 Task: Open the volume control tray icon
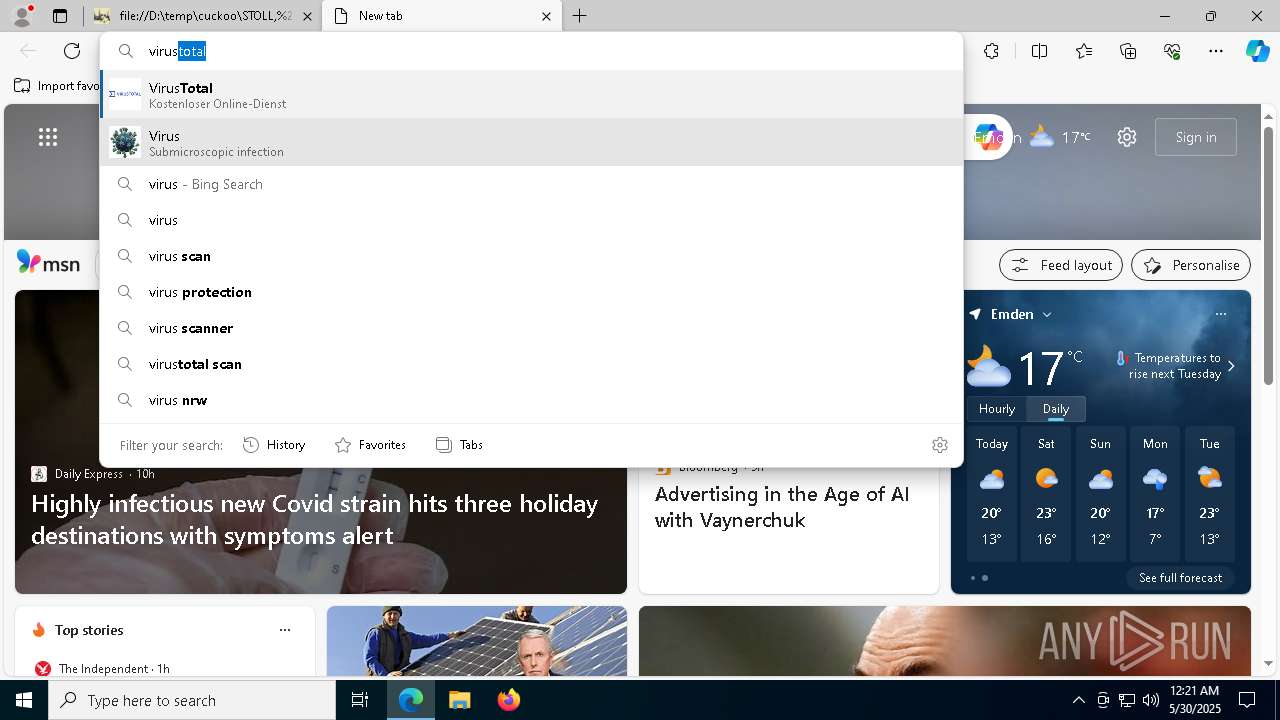click(1151, 700)
